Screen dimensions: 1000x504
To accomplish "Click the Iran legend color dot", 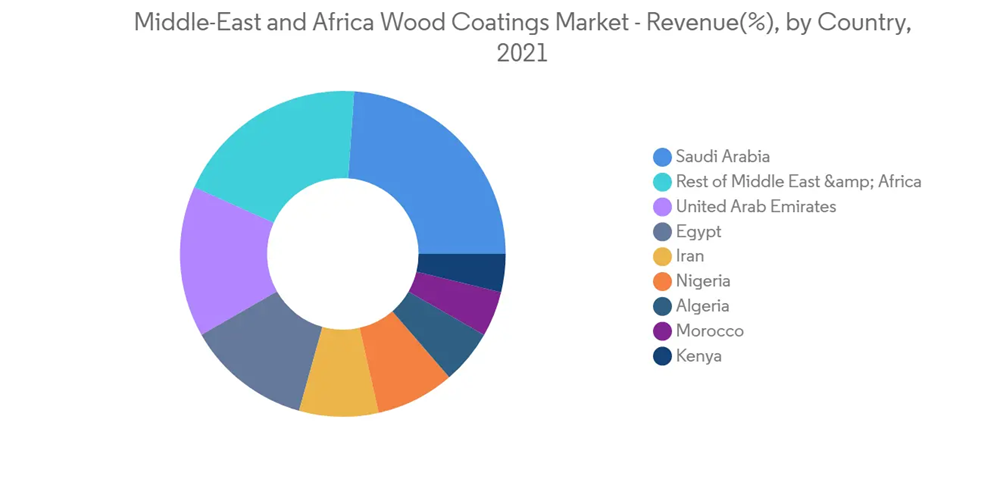I will coord(662,257).
